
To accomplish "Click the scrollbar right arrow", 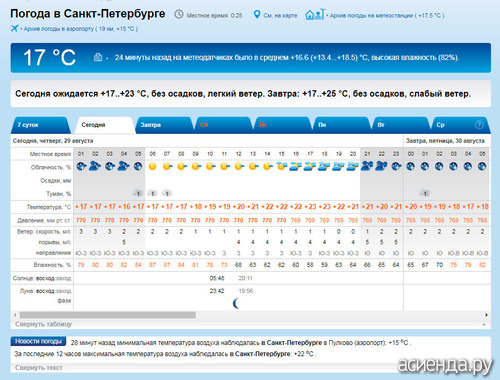I will [487, 315].
